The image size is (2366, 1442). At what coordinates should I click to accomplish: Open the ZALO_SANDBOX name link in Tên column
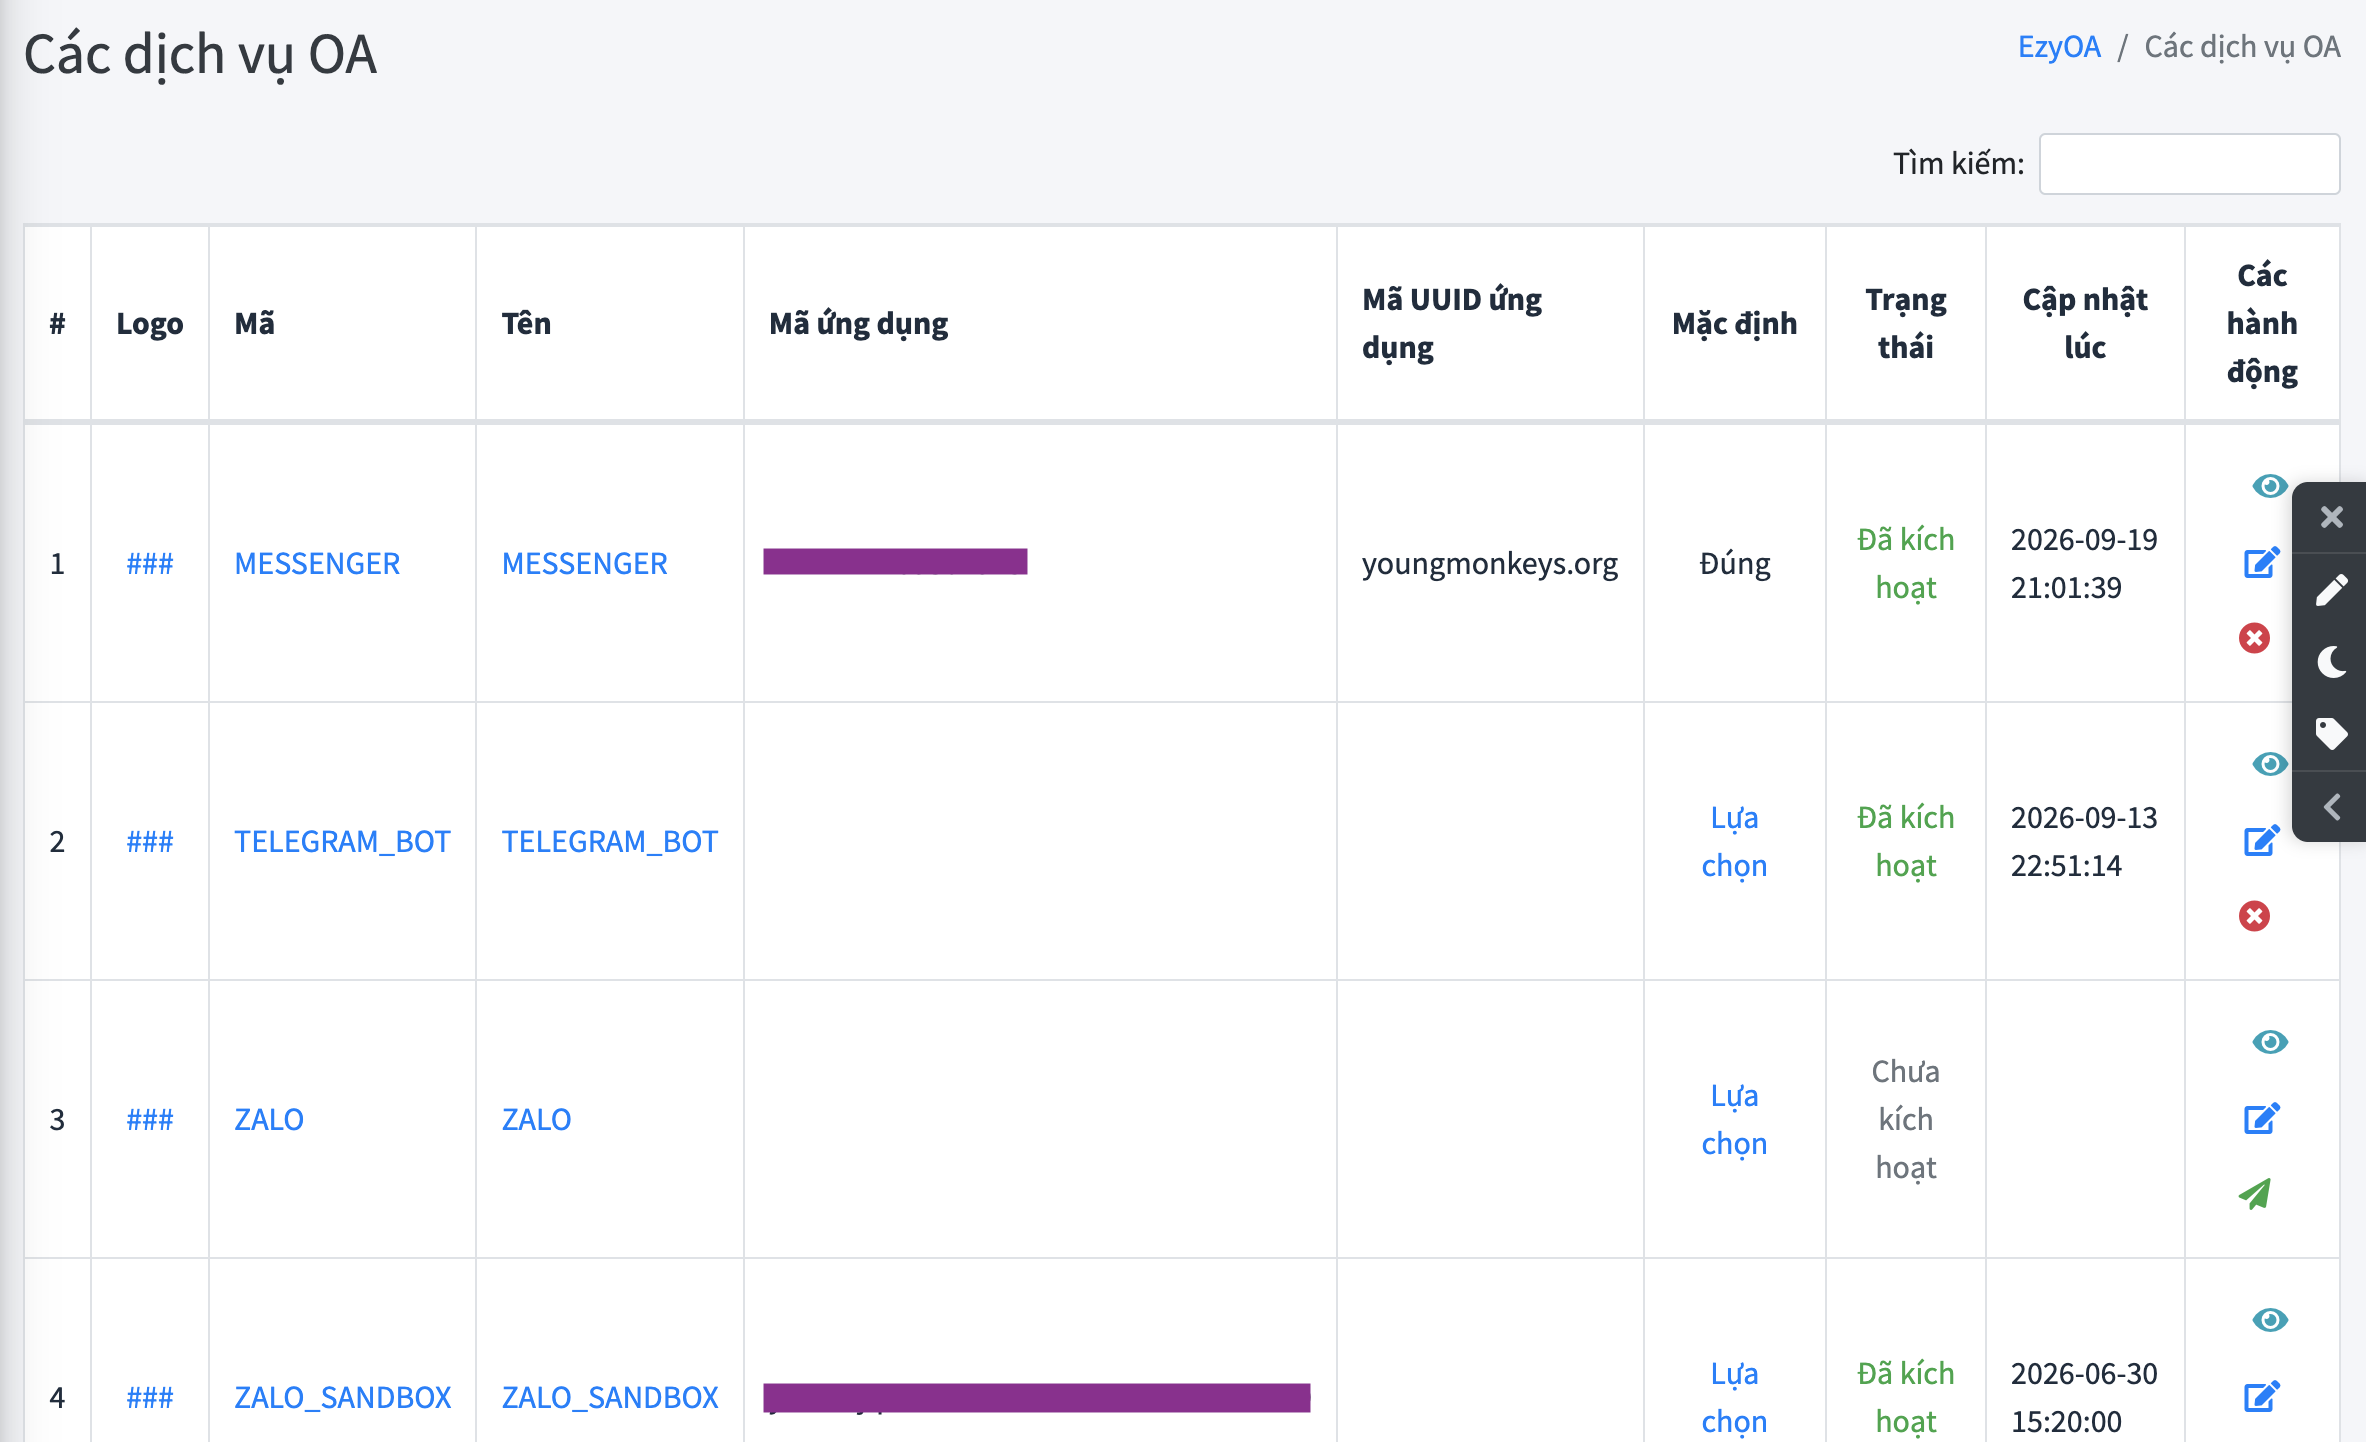pos(609,1397)
